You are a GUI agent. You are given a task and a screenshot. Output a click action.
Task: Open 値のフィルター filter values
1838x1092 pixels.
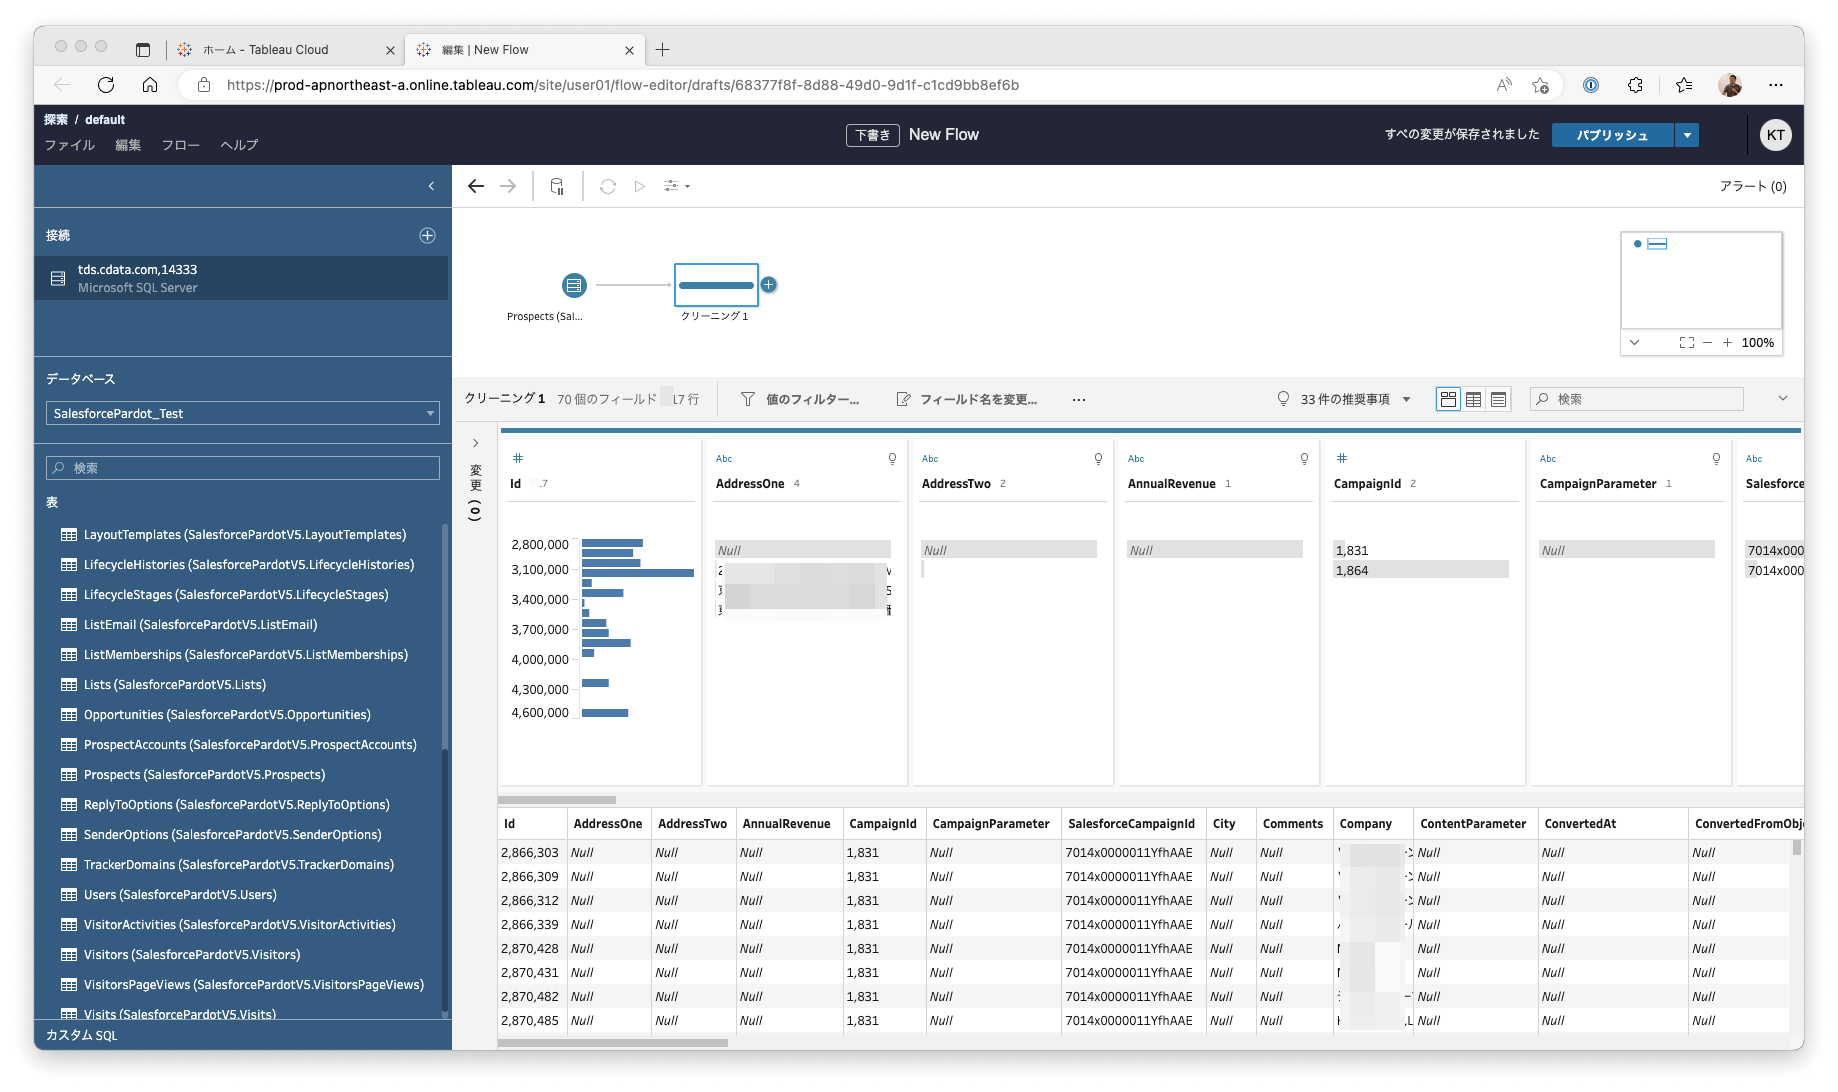point(800,399)
